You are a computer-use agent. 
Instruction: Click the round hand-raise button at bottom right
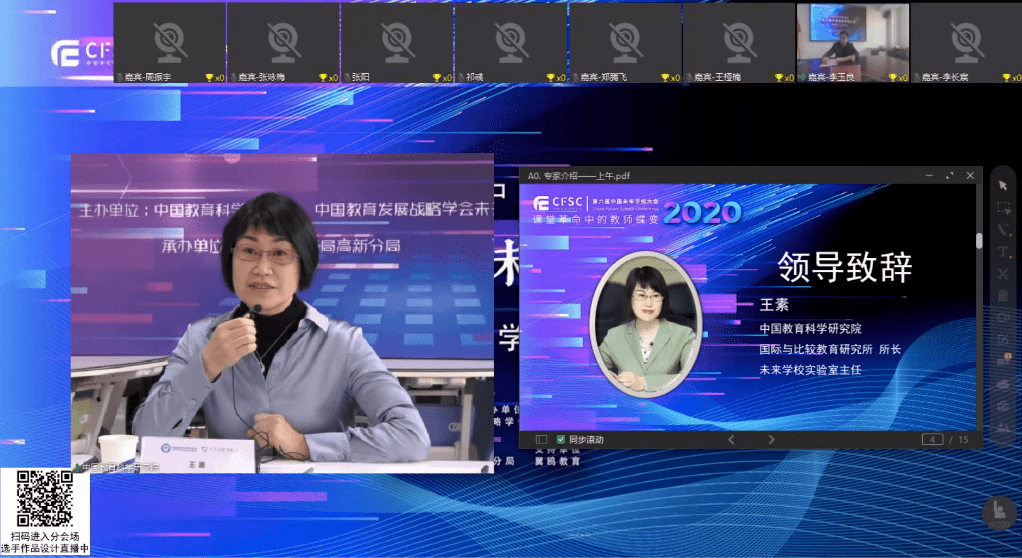999,512
